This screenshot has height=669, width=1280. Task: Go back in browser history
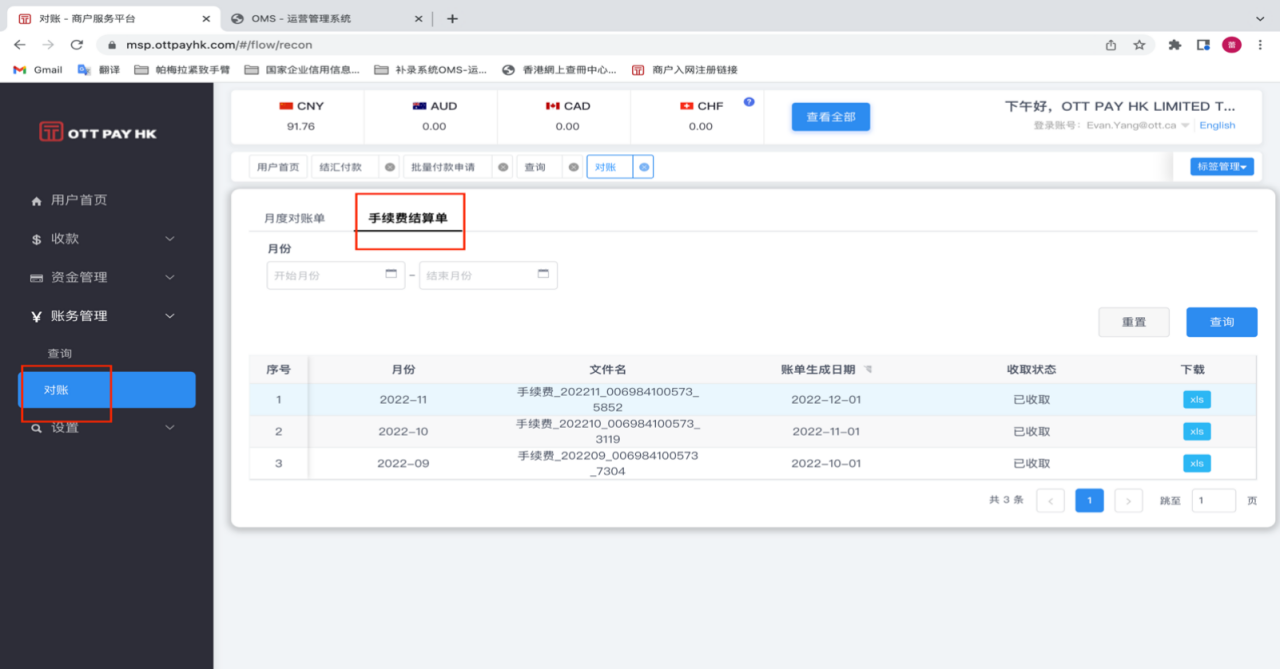pos(20,45)
